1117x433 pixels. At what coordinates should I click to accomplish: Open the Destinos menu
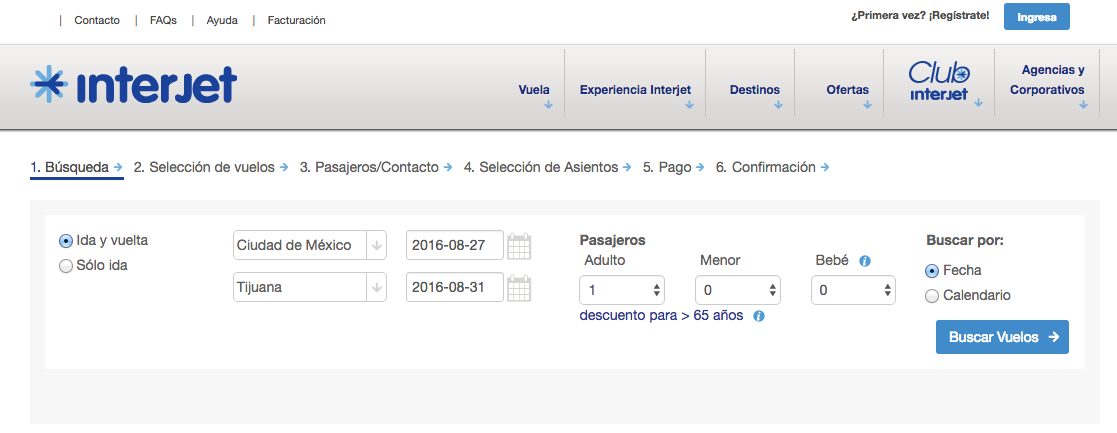point(754,90)
